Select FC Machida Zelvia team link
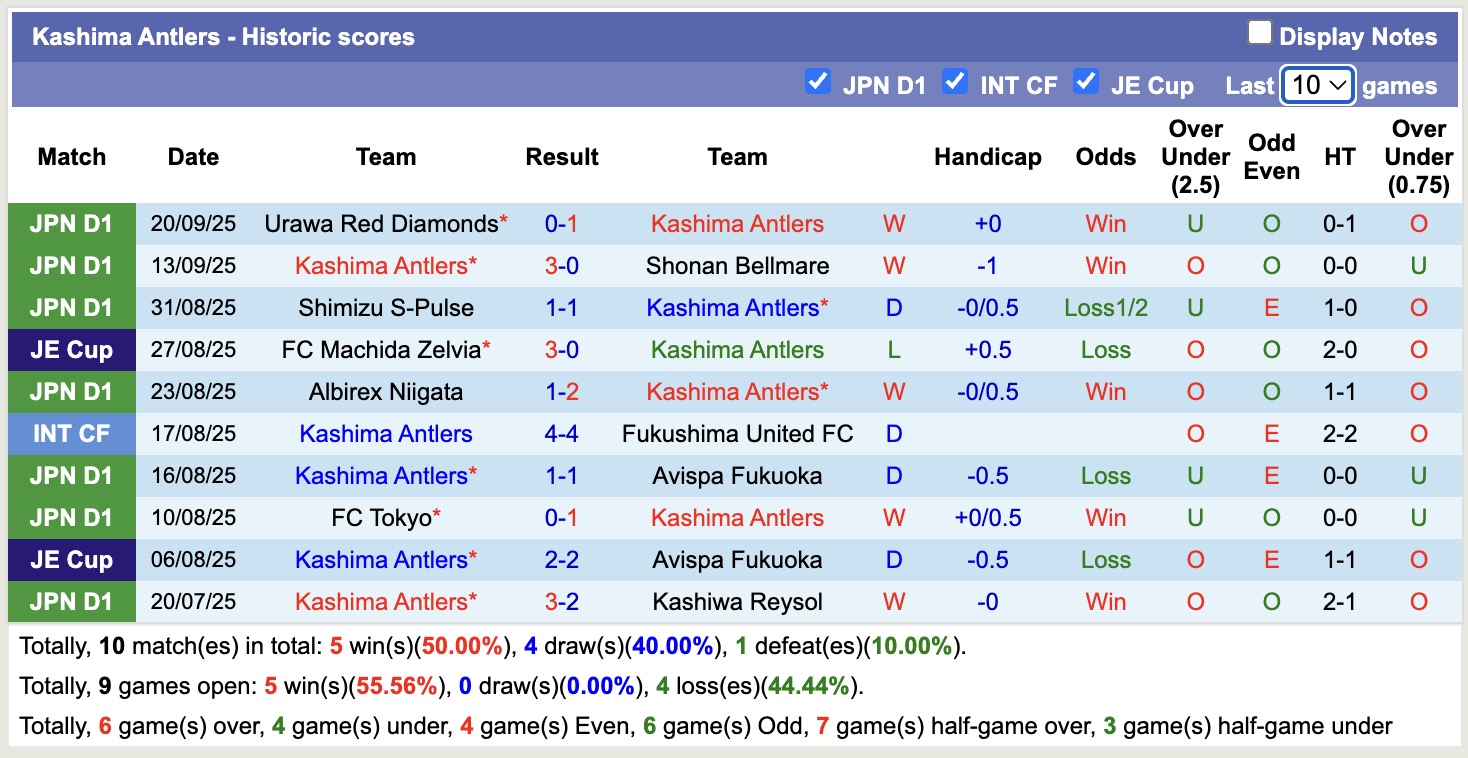The image size is (1468, 758). click(380, 350)
